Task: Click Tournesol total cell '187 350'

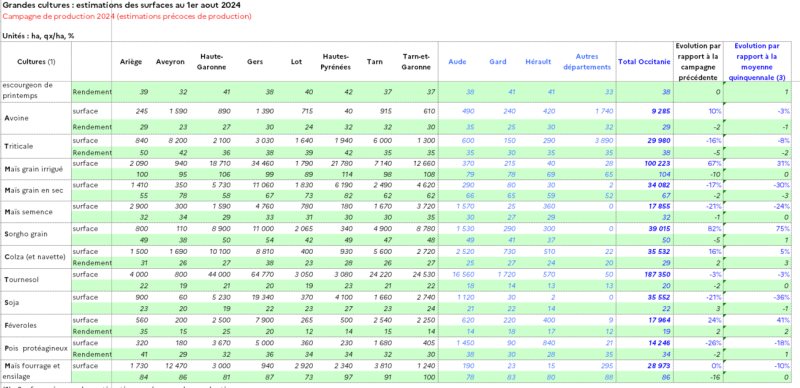Action: tap(656, 275)
